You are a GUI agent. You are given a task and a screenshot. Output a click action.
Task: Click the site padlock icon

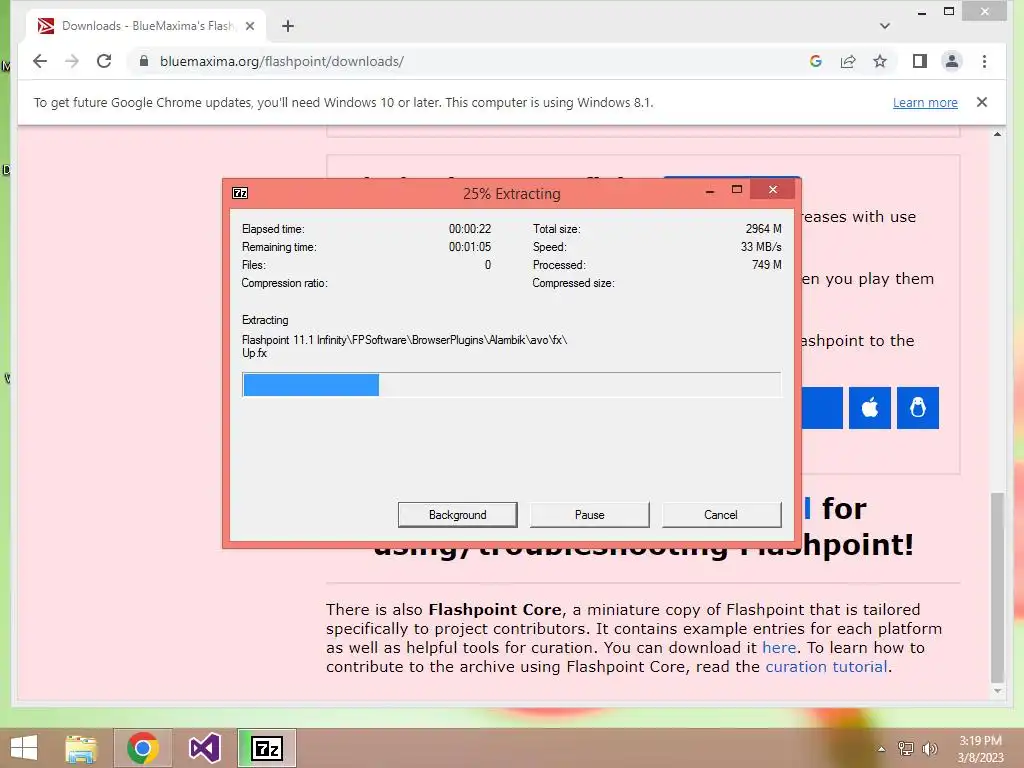(x=144, y=61)
